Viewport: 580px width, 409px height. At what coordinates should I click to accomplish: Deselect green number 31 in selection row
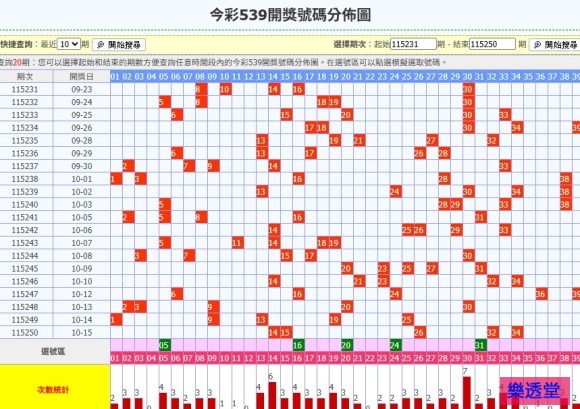click(x=480, y=345)
